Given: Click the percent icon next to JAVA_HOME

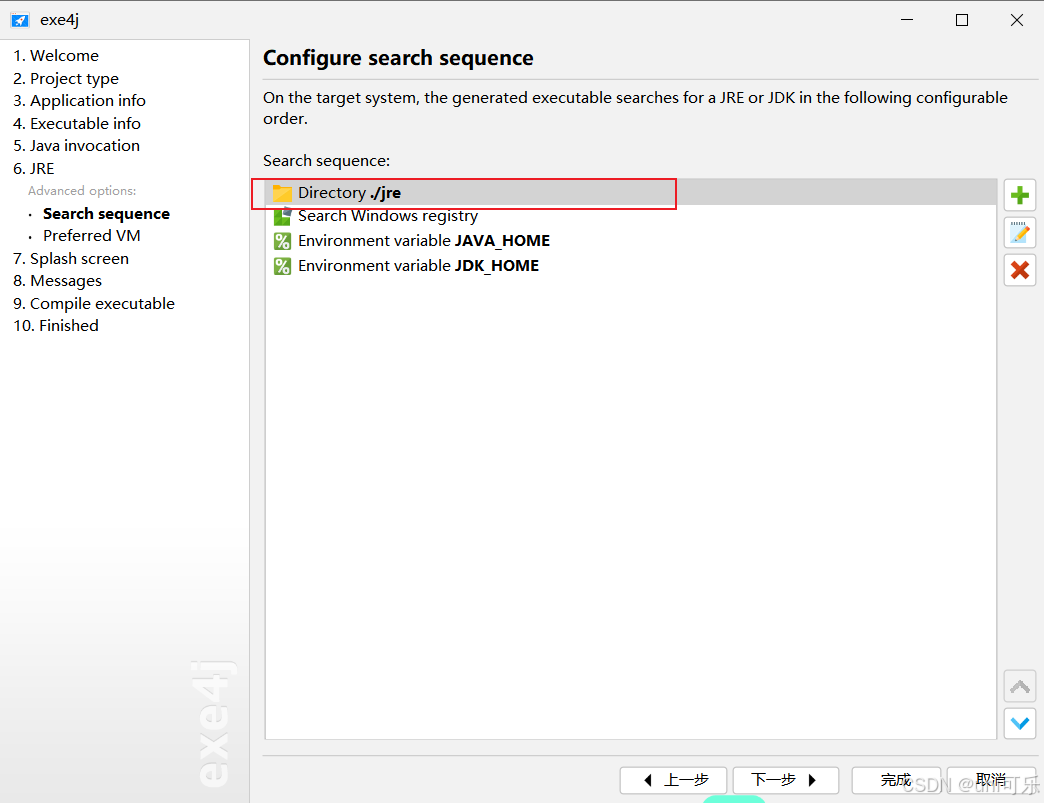Looking at the screenshot, I should coord(282,241).
